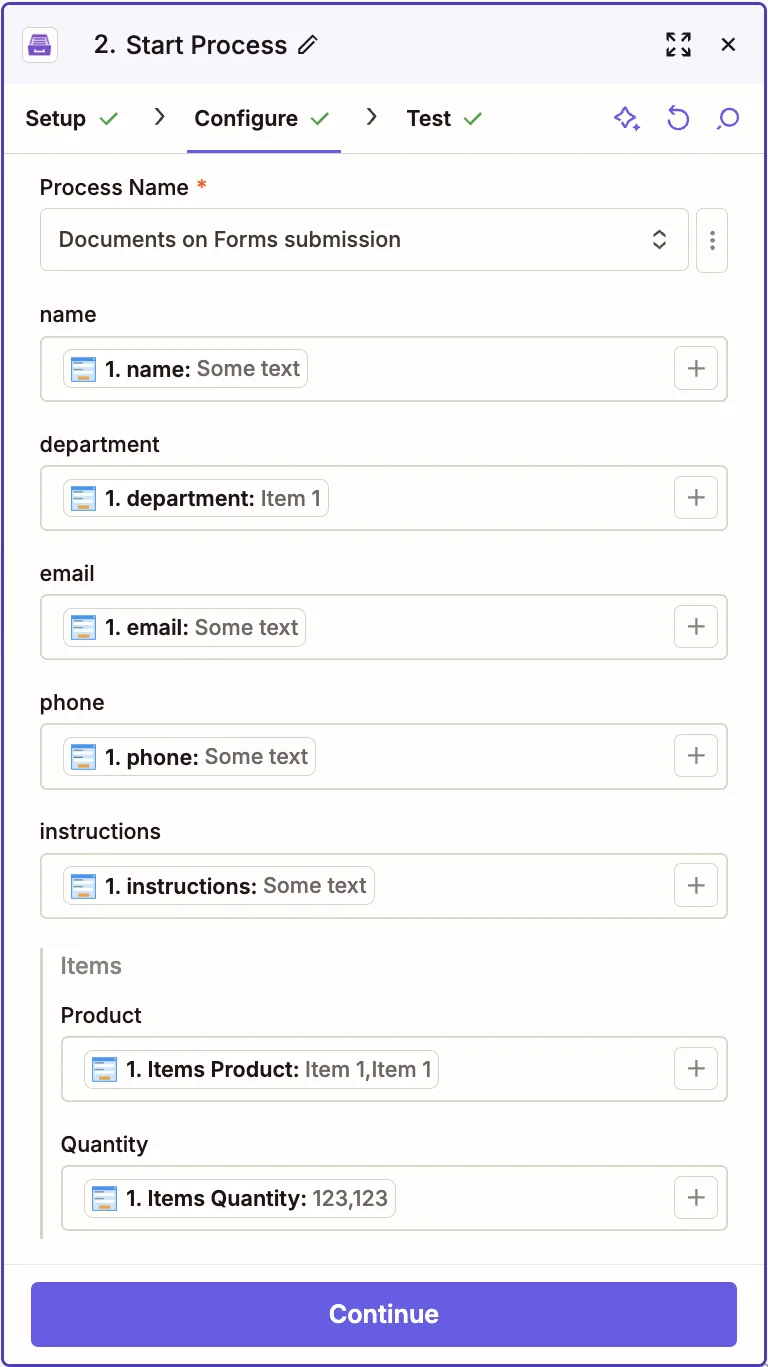Click the undo/refresh fields icon
Screen dimensions: 768x1367
click(678, 119)
